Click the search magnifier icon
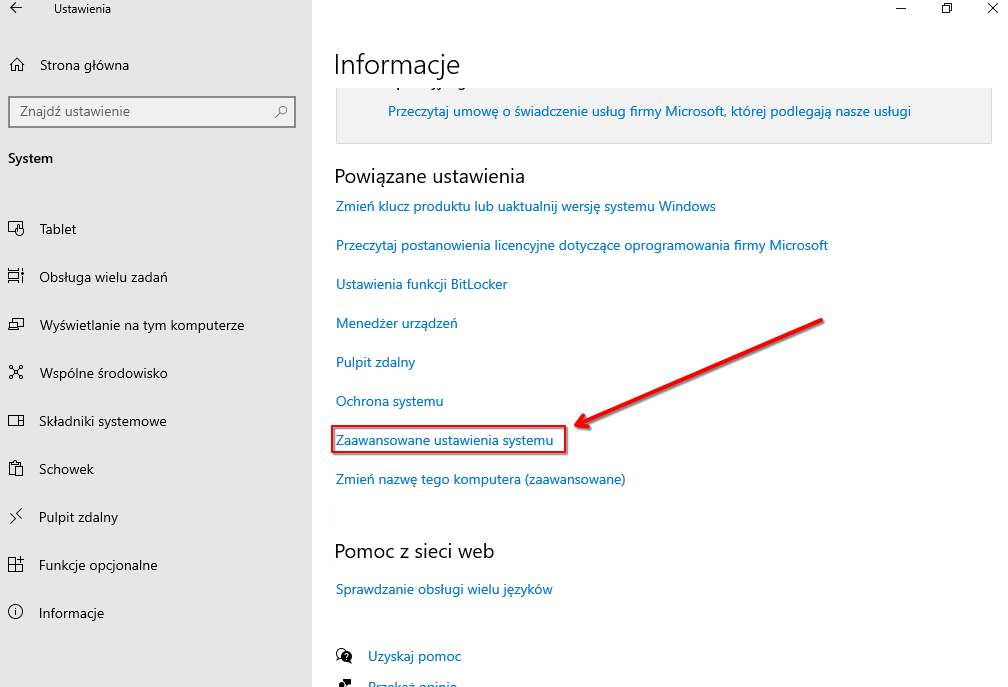This screenshot has width=1008, height=687. tap(282, 112)
